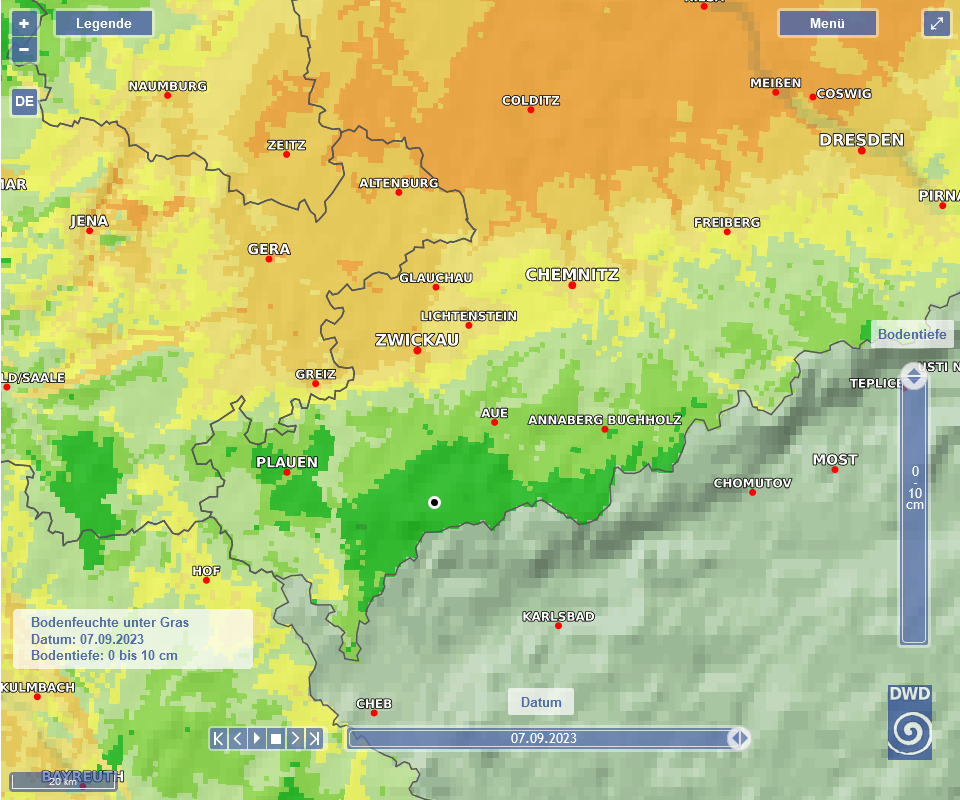
Task: Stop the date animation
Action: pyautogui.click(x=276, y=739)
